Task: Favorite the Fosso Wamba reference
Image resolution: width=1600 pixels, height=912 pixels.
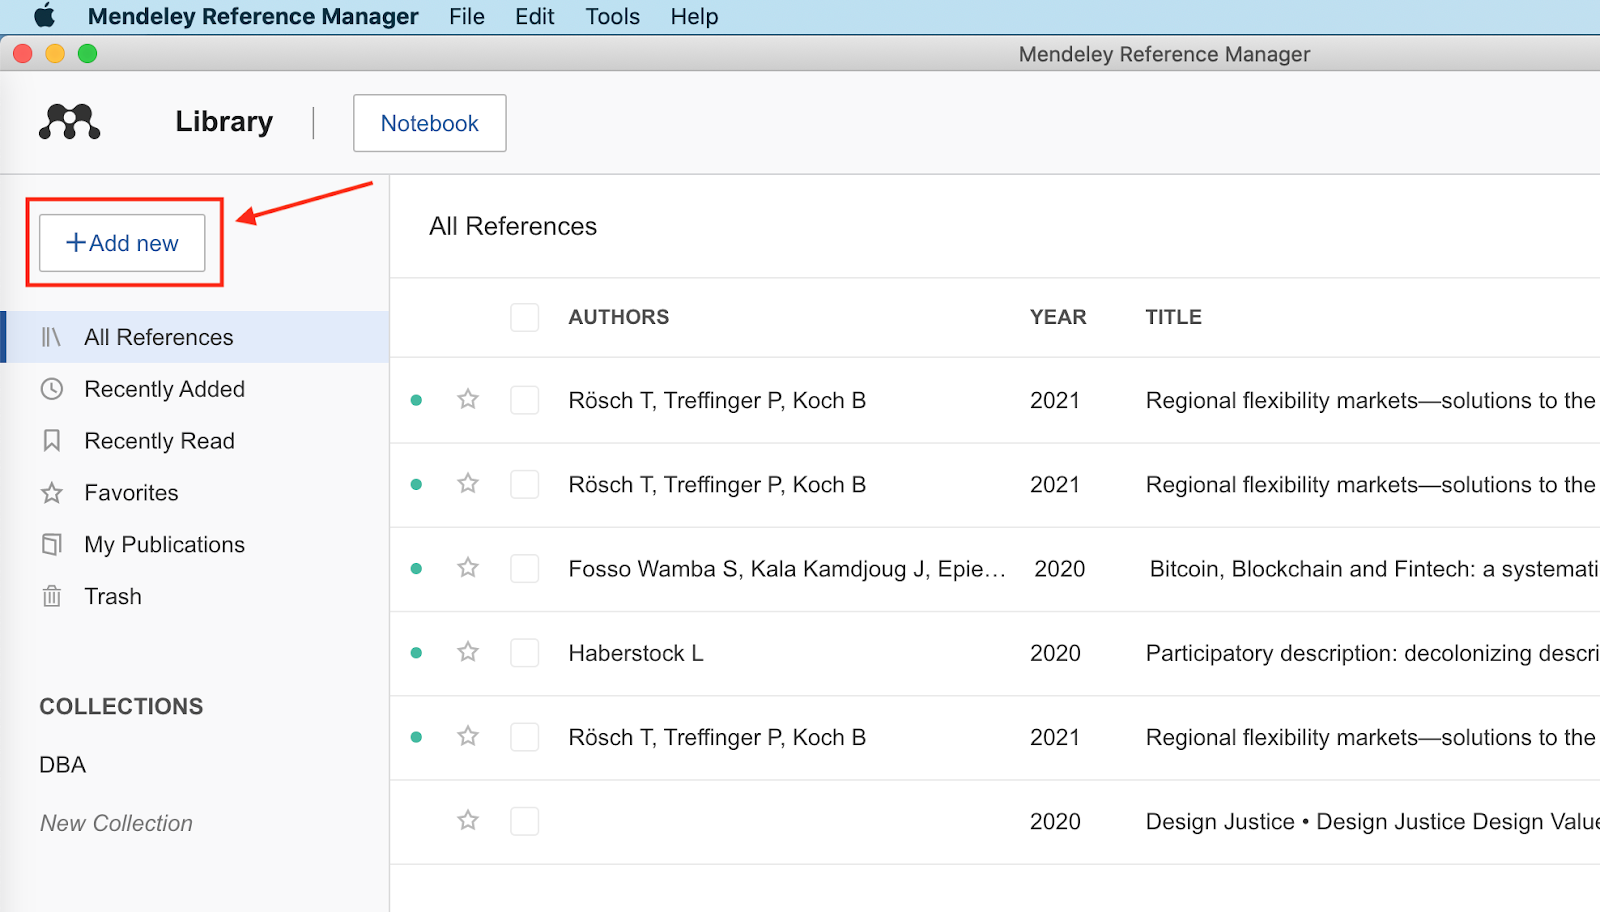Action: 468,568
